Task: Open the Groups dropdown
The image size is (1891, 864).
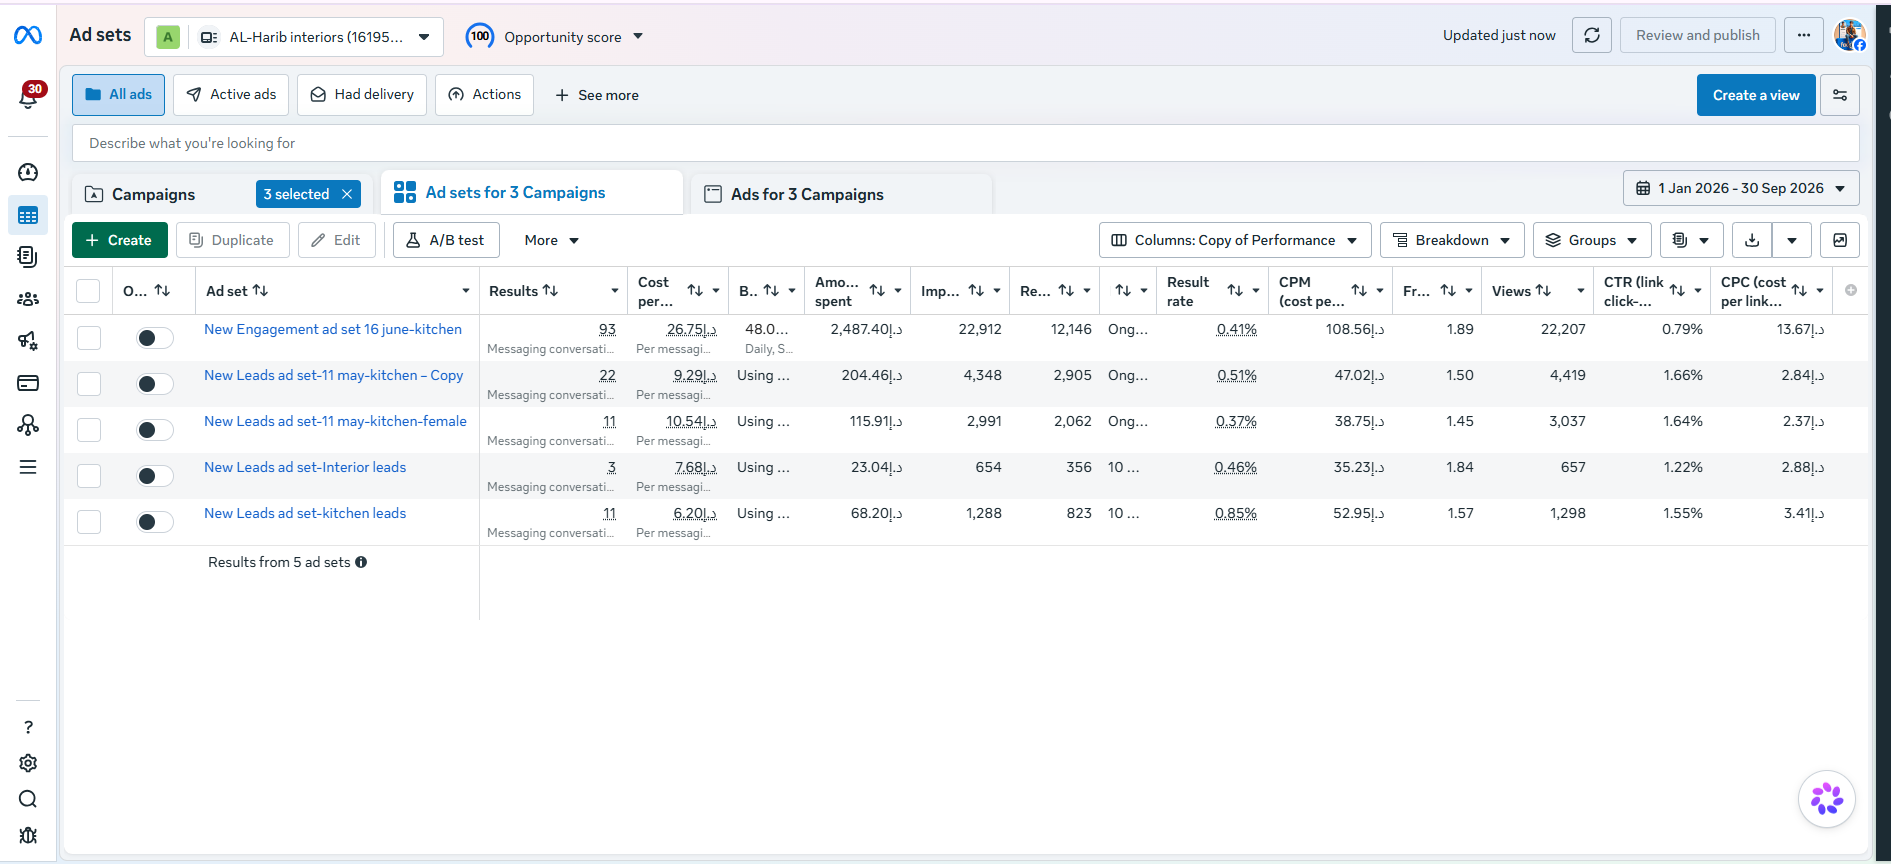Action: tap(1592, 240)
